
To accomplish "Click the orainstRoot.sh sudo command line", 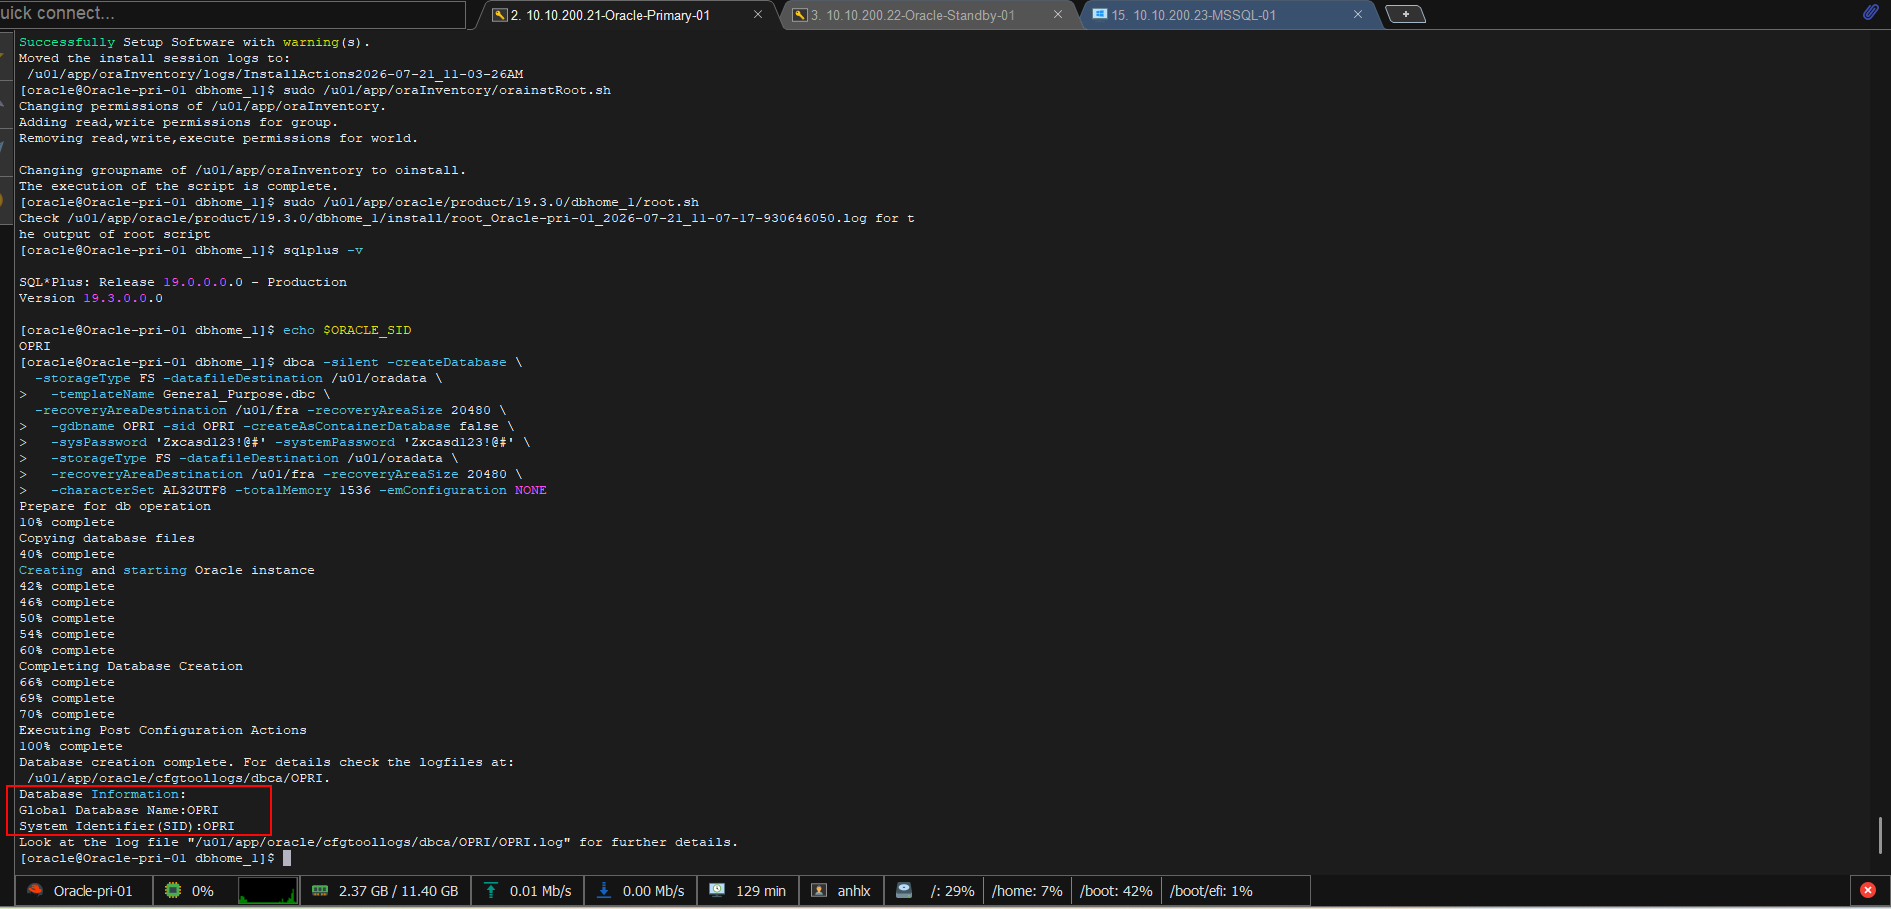I will click(x=315, y=90).
